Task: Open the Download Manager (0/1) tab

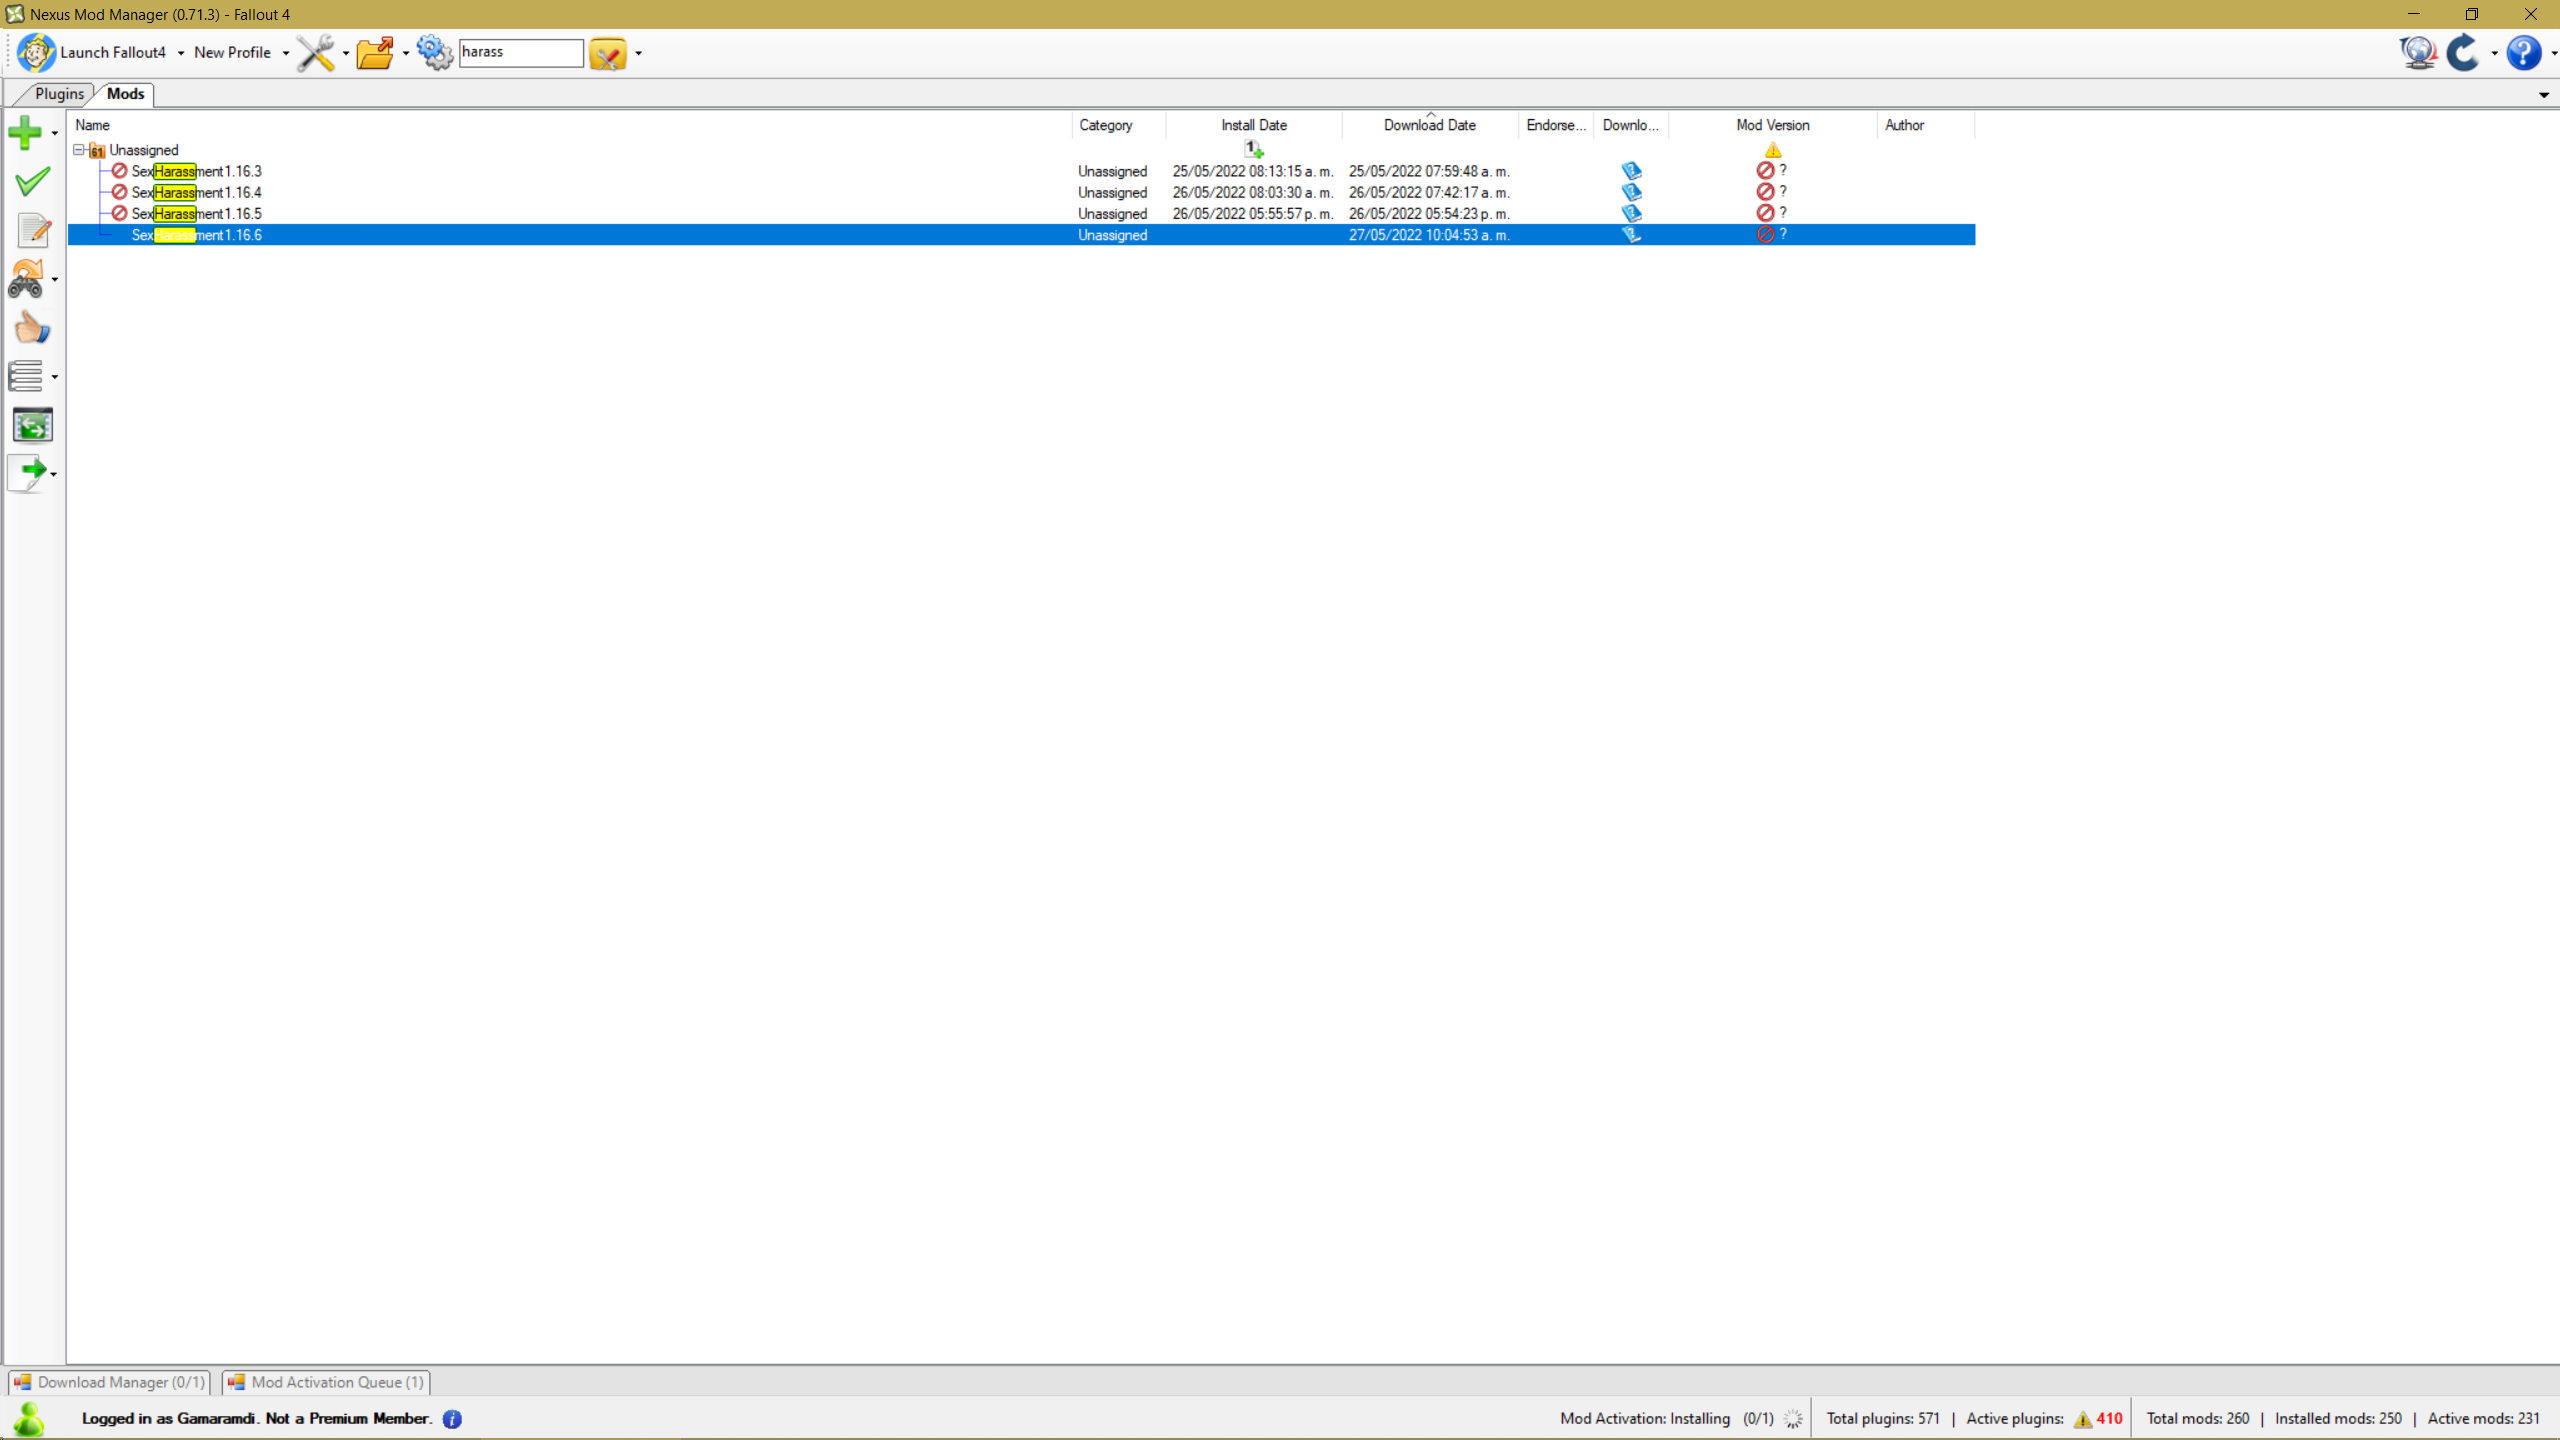Action: click(110, 1382)
